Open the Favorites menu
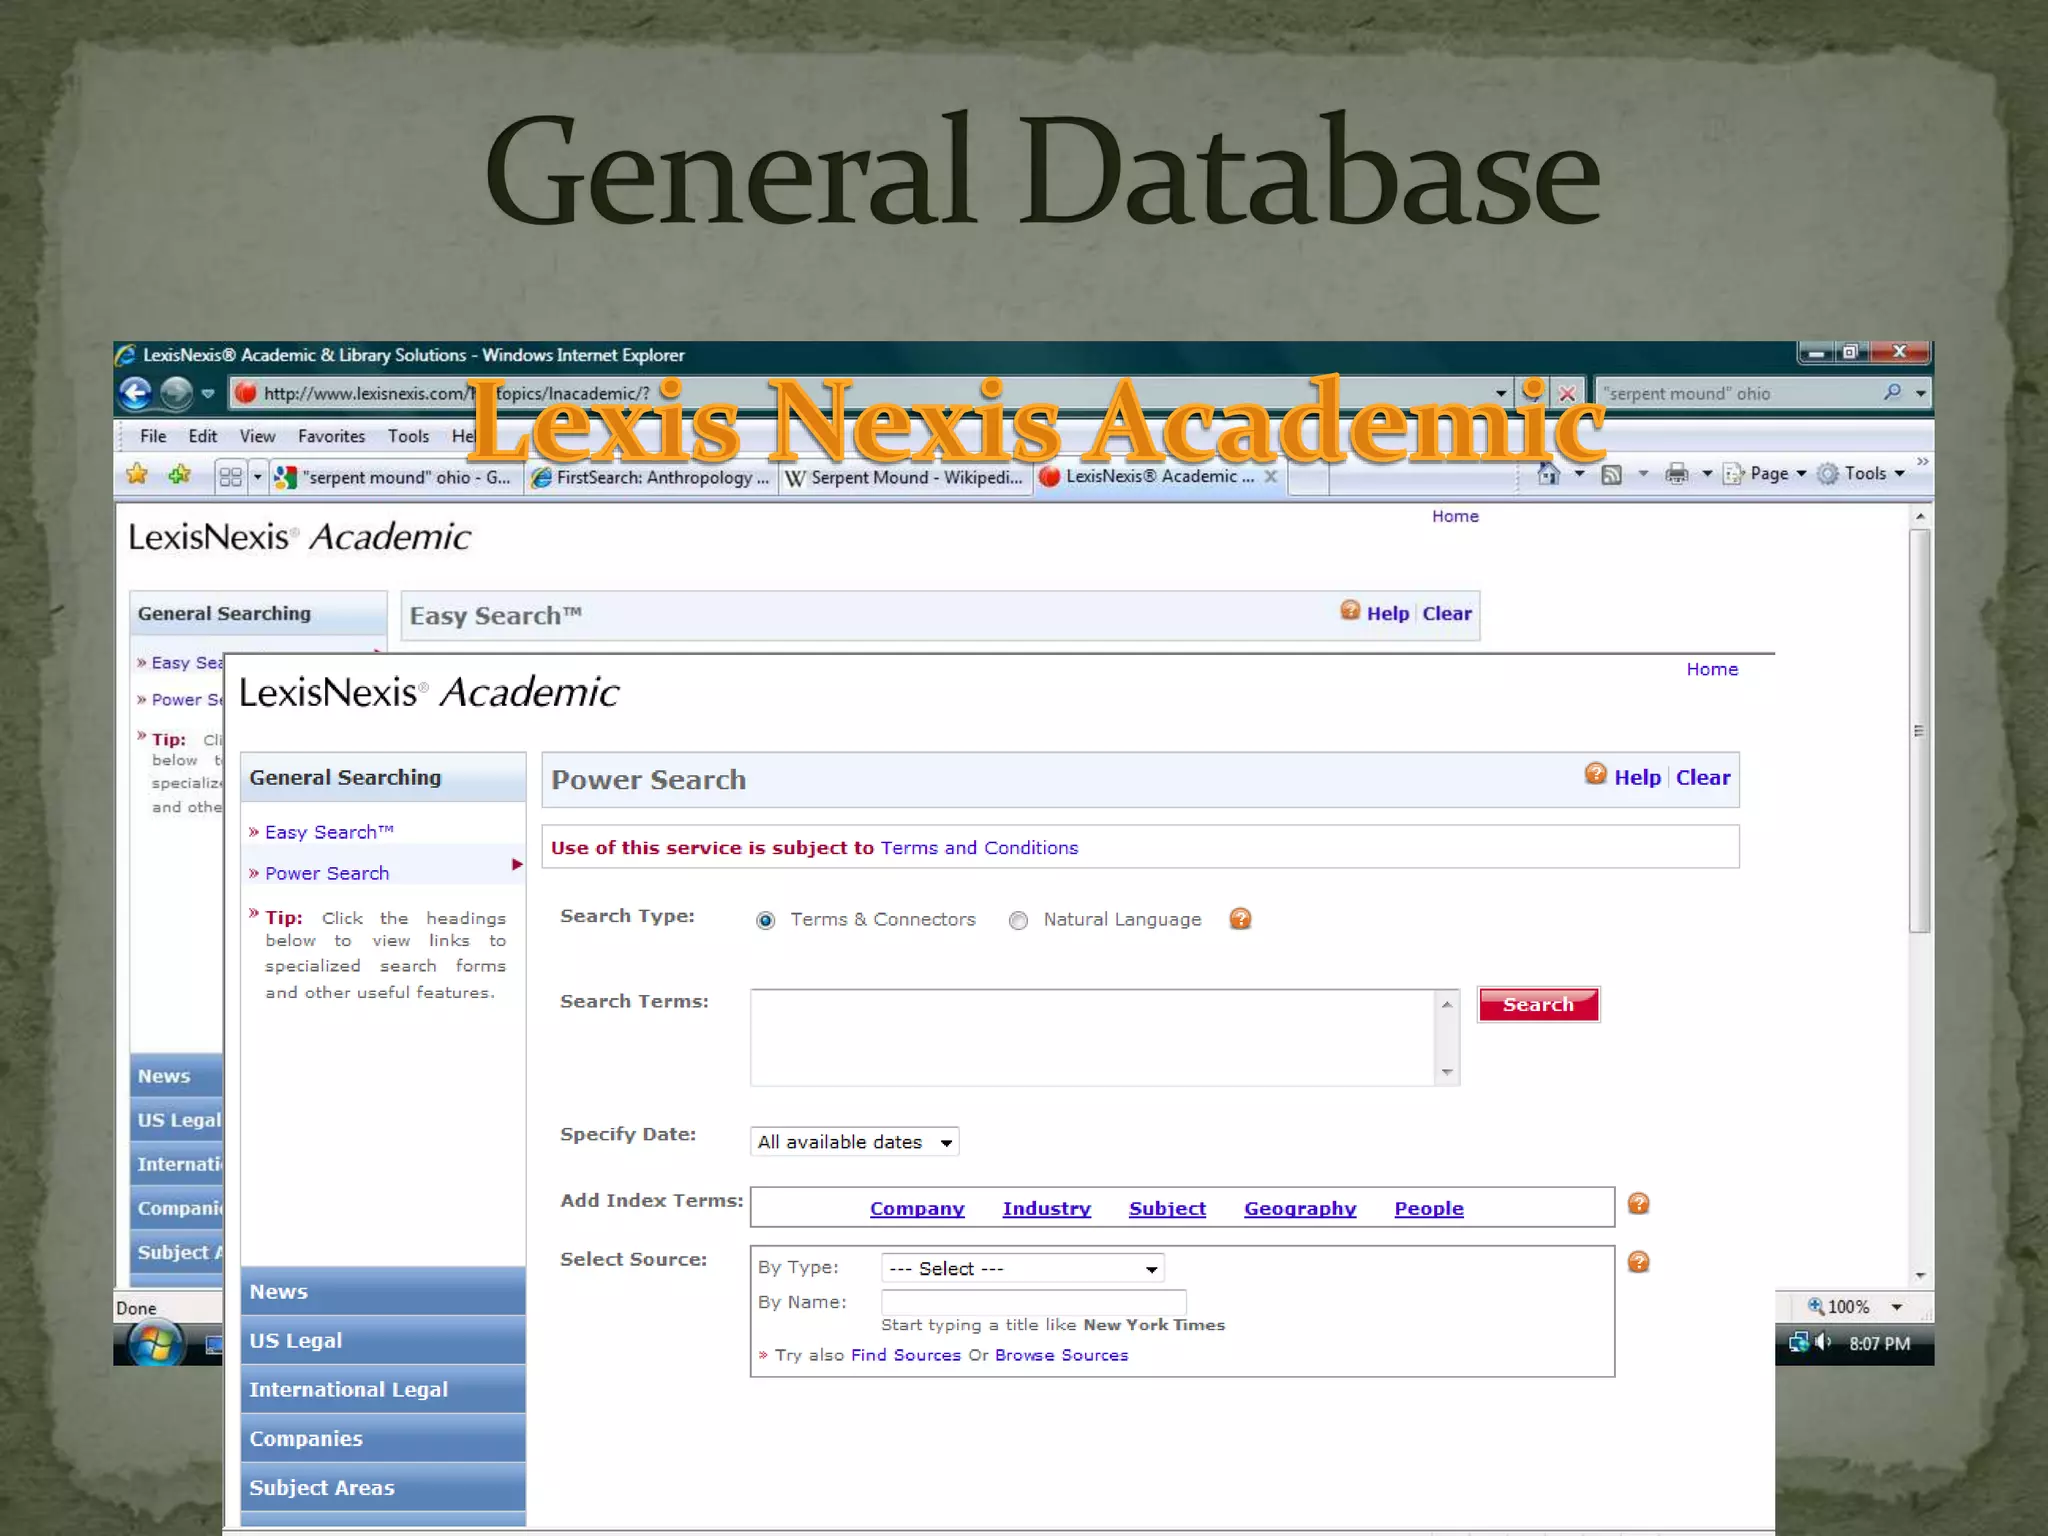The image size is (2048, 1536). point(331,436)
